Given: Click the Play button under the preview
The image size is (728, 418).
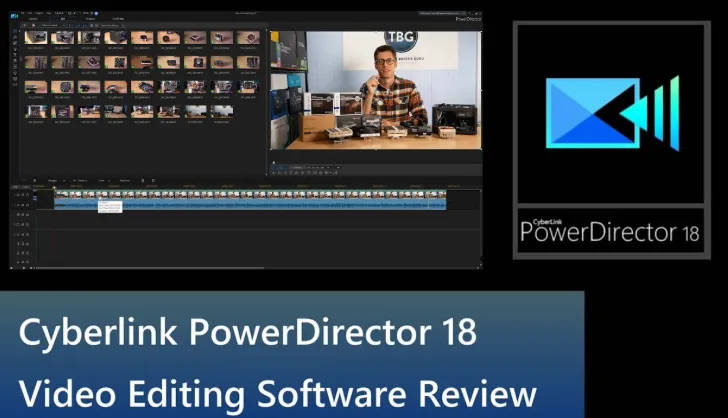Looking at the screenshot, I should [273, 172].
